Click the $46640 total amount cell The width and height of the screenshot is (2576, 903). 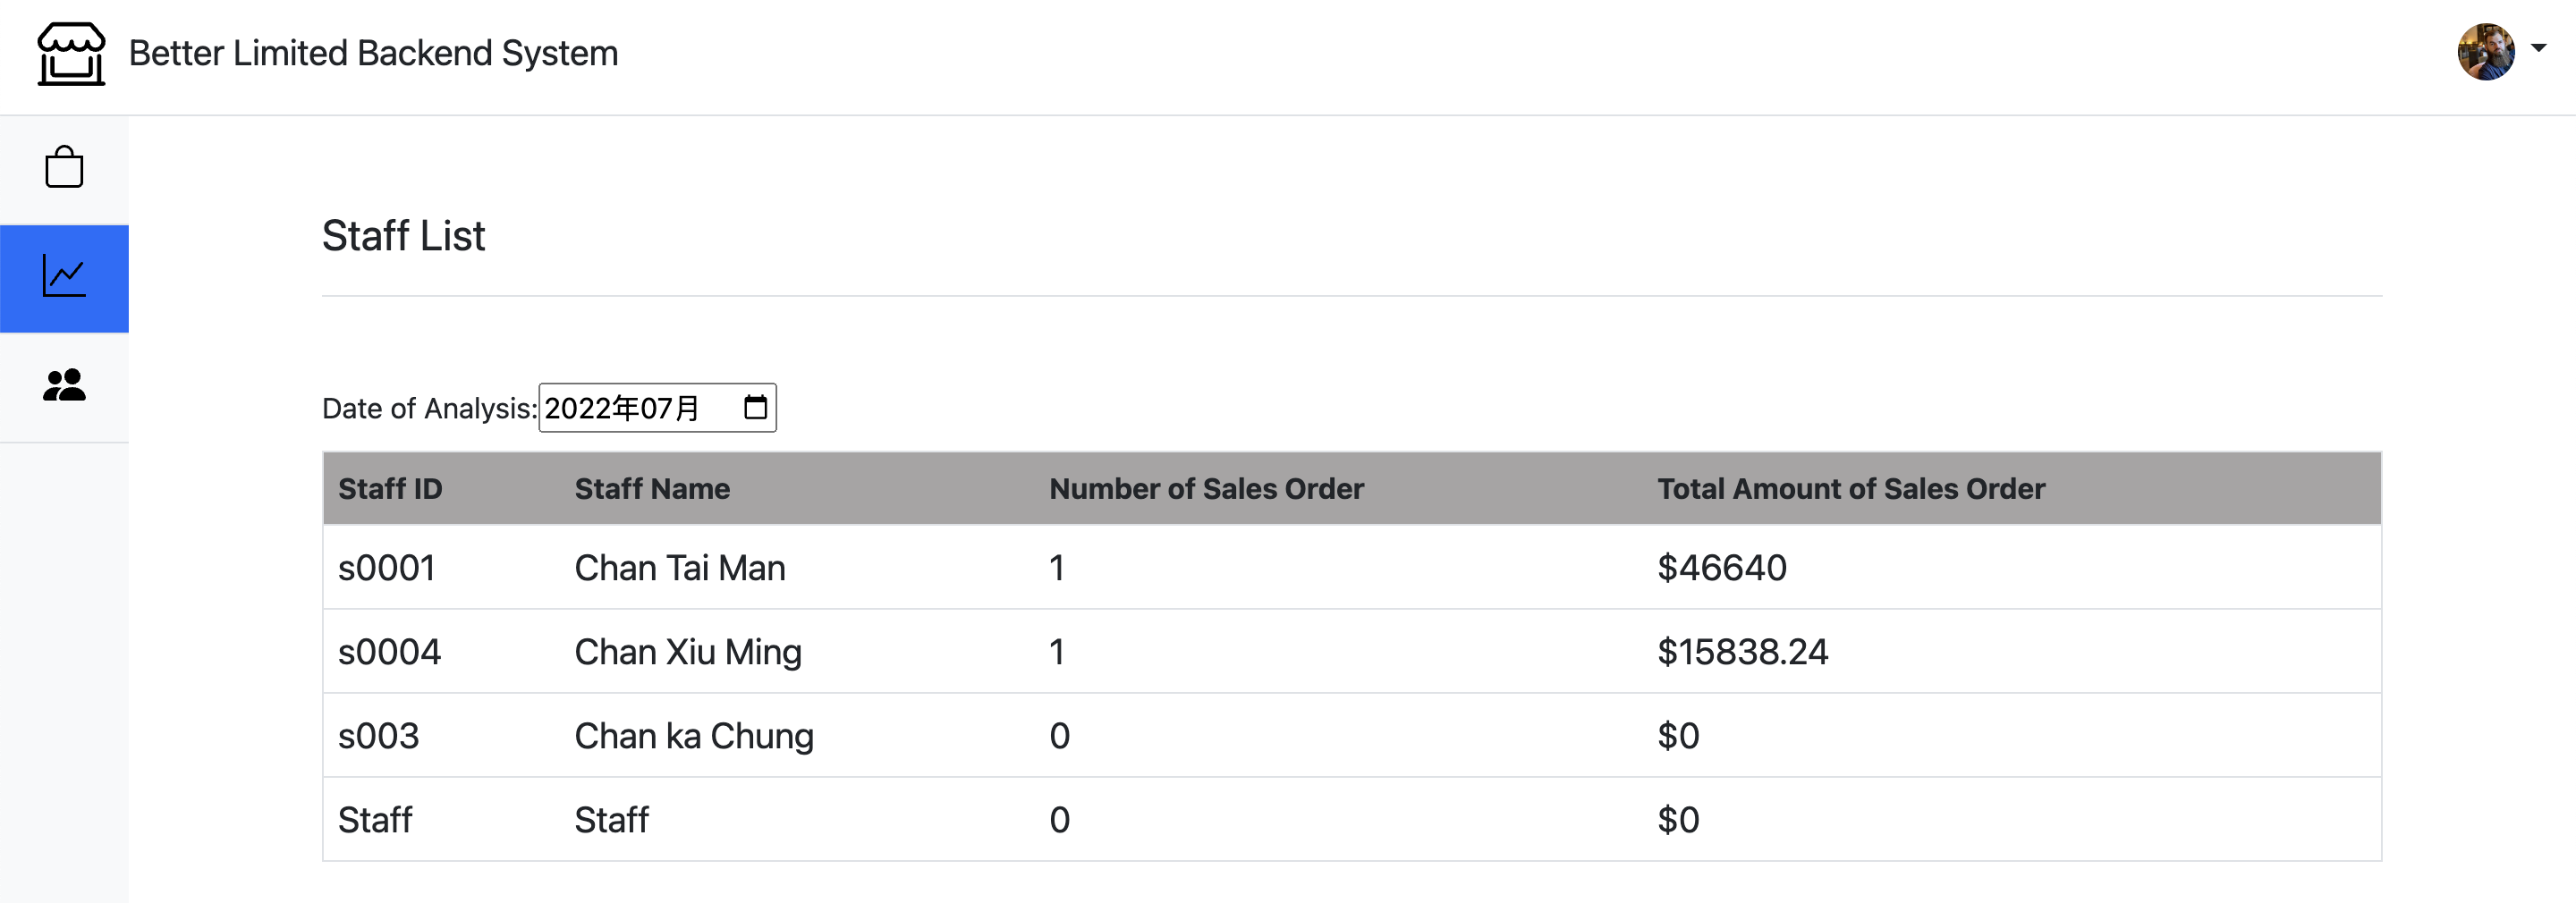[x=1722, y=568]
